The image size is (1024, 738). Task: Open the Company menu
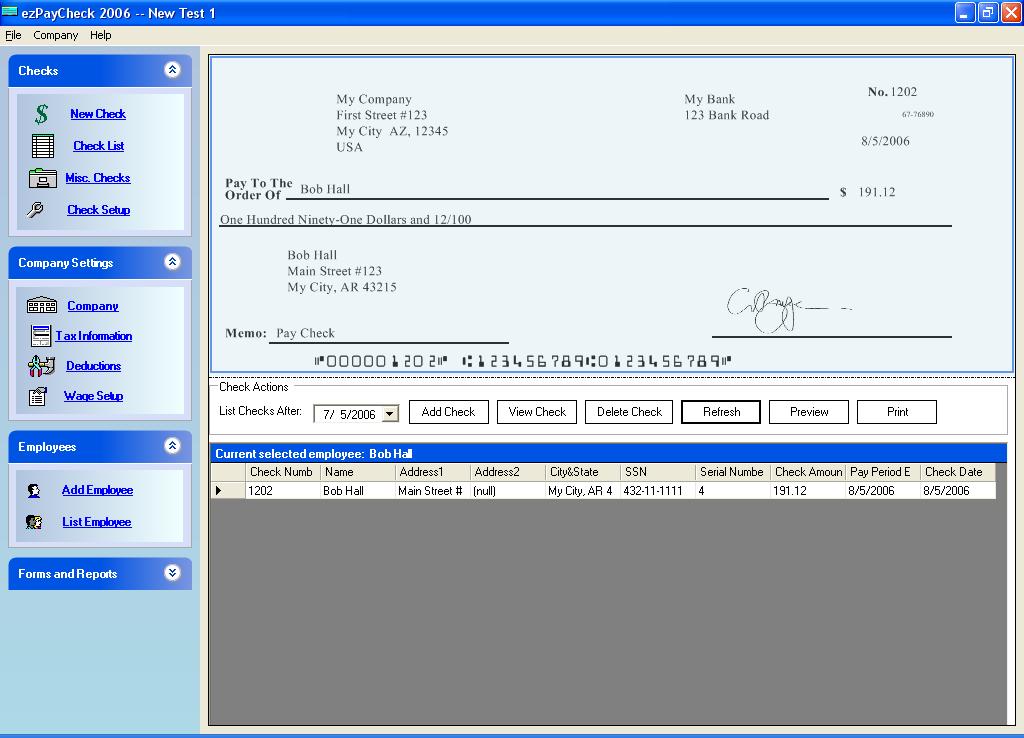point(55,35)
